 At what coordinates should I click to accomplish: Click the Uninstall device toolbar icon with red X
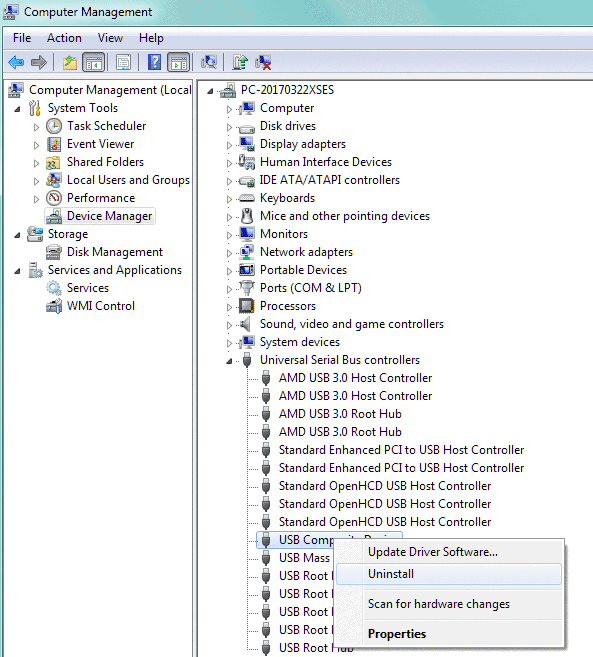[263, 62]
